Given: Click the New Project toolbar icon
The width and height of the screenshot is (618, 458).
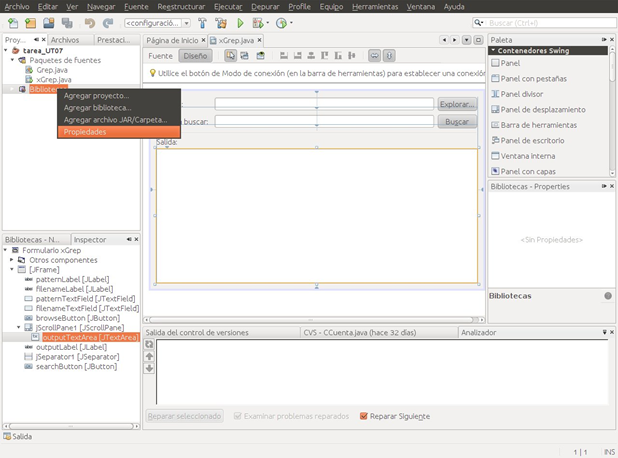Looking at the screenshot, I should (x=31, y=23).
